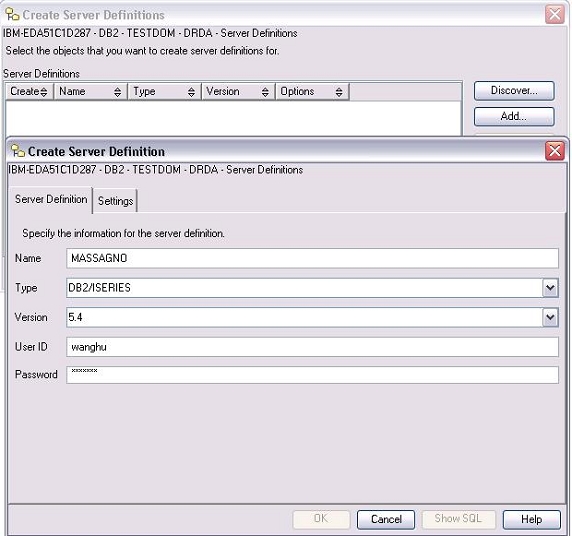Select the Server Definition tab
Screen dimensions: 572x536
(x=51, y=200)
